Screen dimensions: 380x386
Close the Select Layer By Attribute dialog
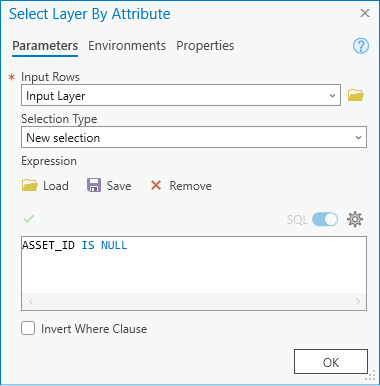click(x=365, y=13)
